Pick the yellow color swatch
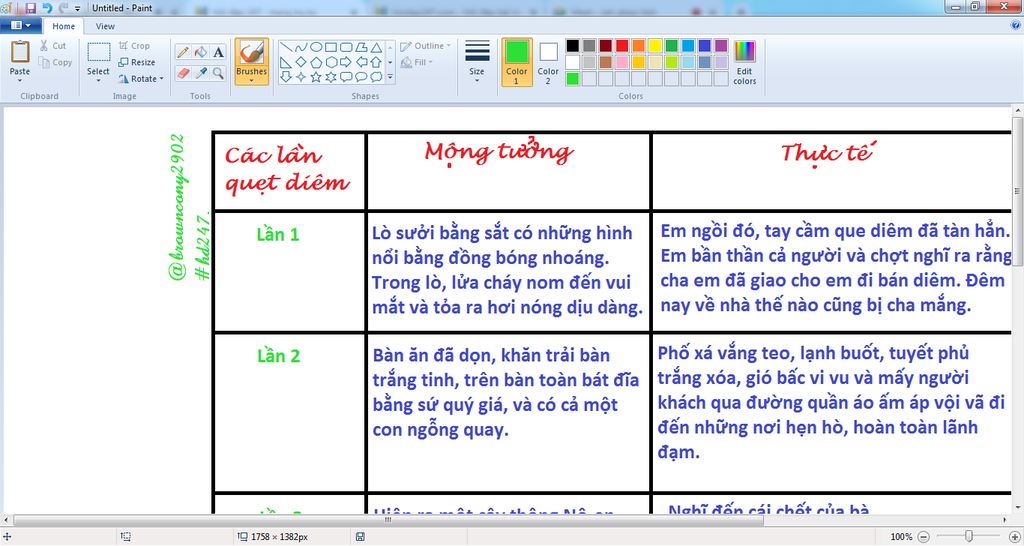This screenshot has width=1024, height=546. tap(655, 46)
